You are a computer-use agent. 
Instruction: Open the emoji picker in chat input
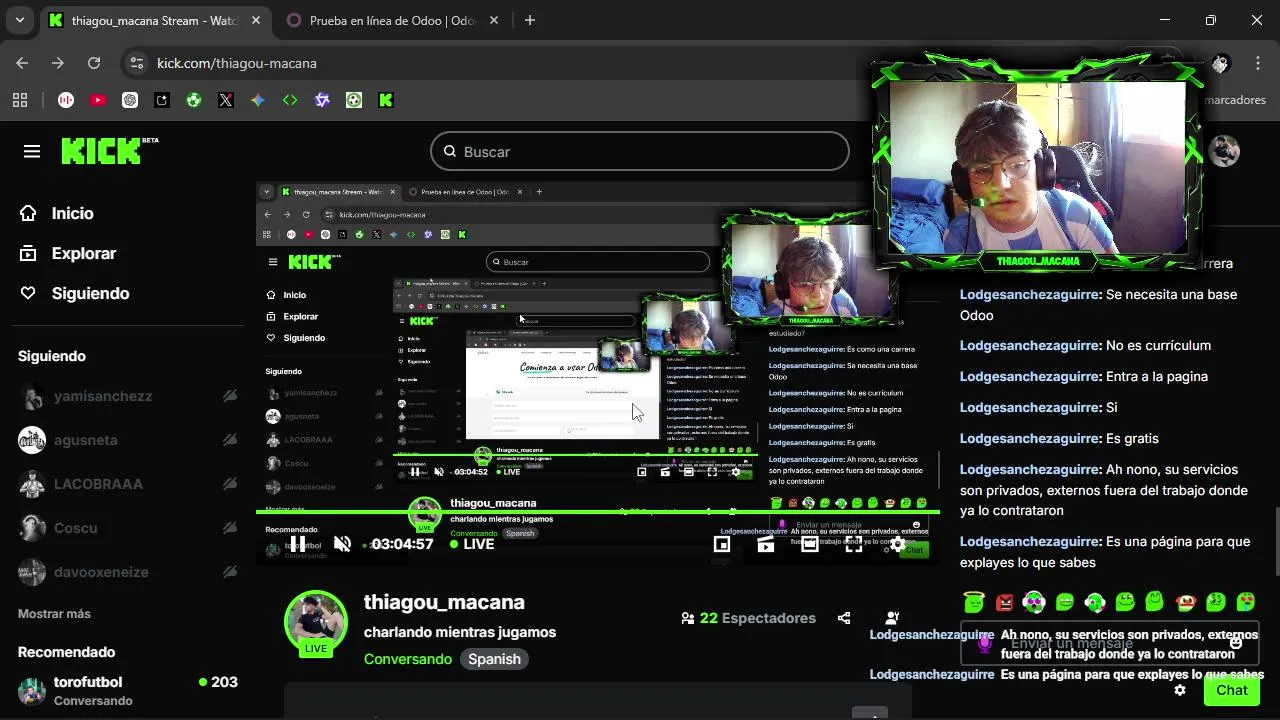tap(1236, 643)
